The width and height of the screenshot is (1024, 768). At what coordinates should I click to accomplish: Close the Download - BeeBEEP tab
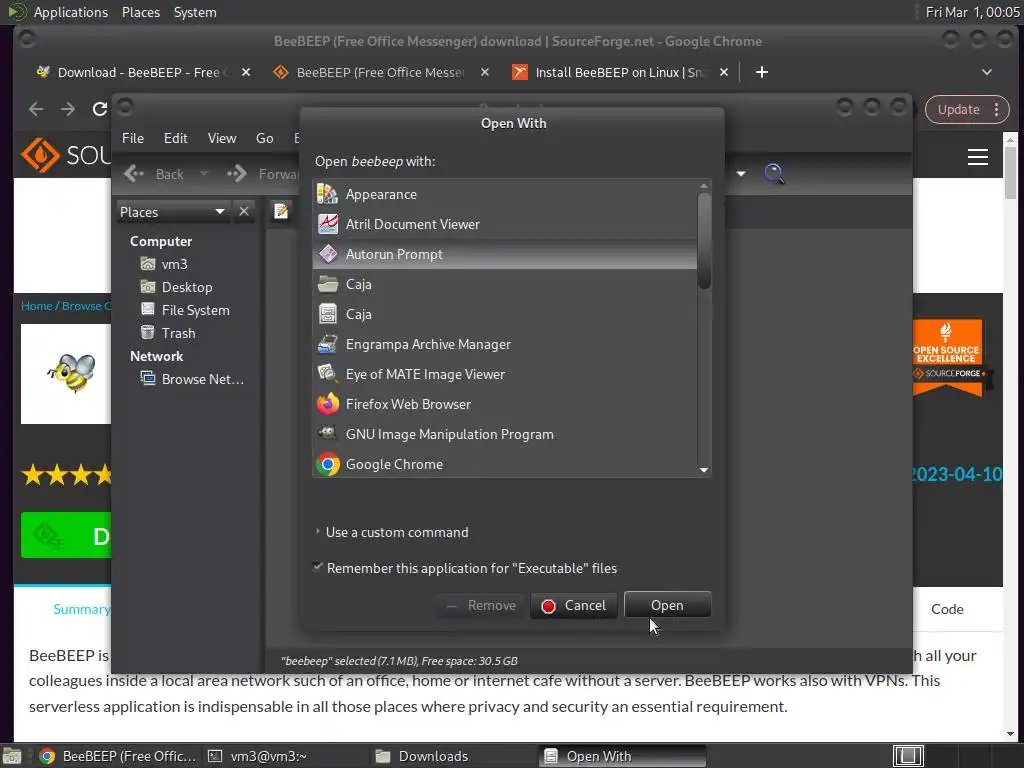coord(246,72)
